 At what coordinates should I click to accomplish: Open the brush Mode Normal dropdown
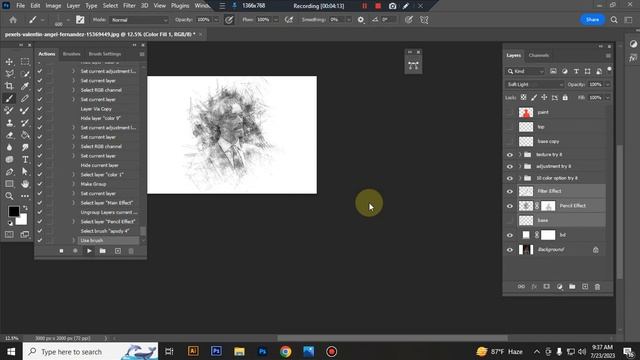pyautogui.click(x=138, y=20)
